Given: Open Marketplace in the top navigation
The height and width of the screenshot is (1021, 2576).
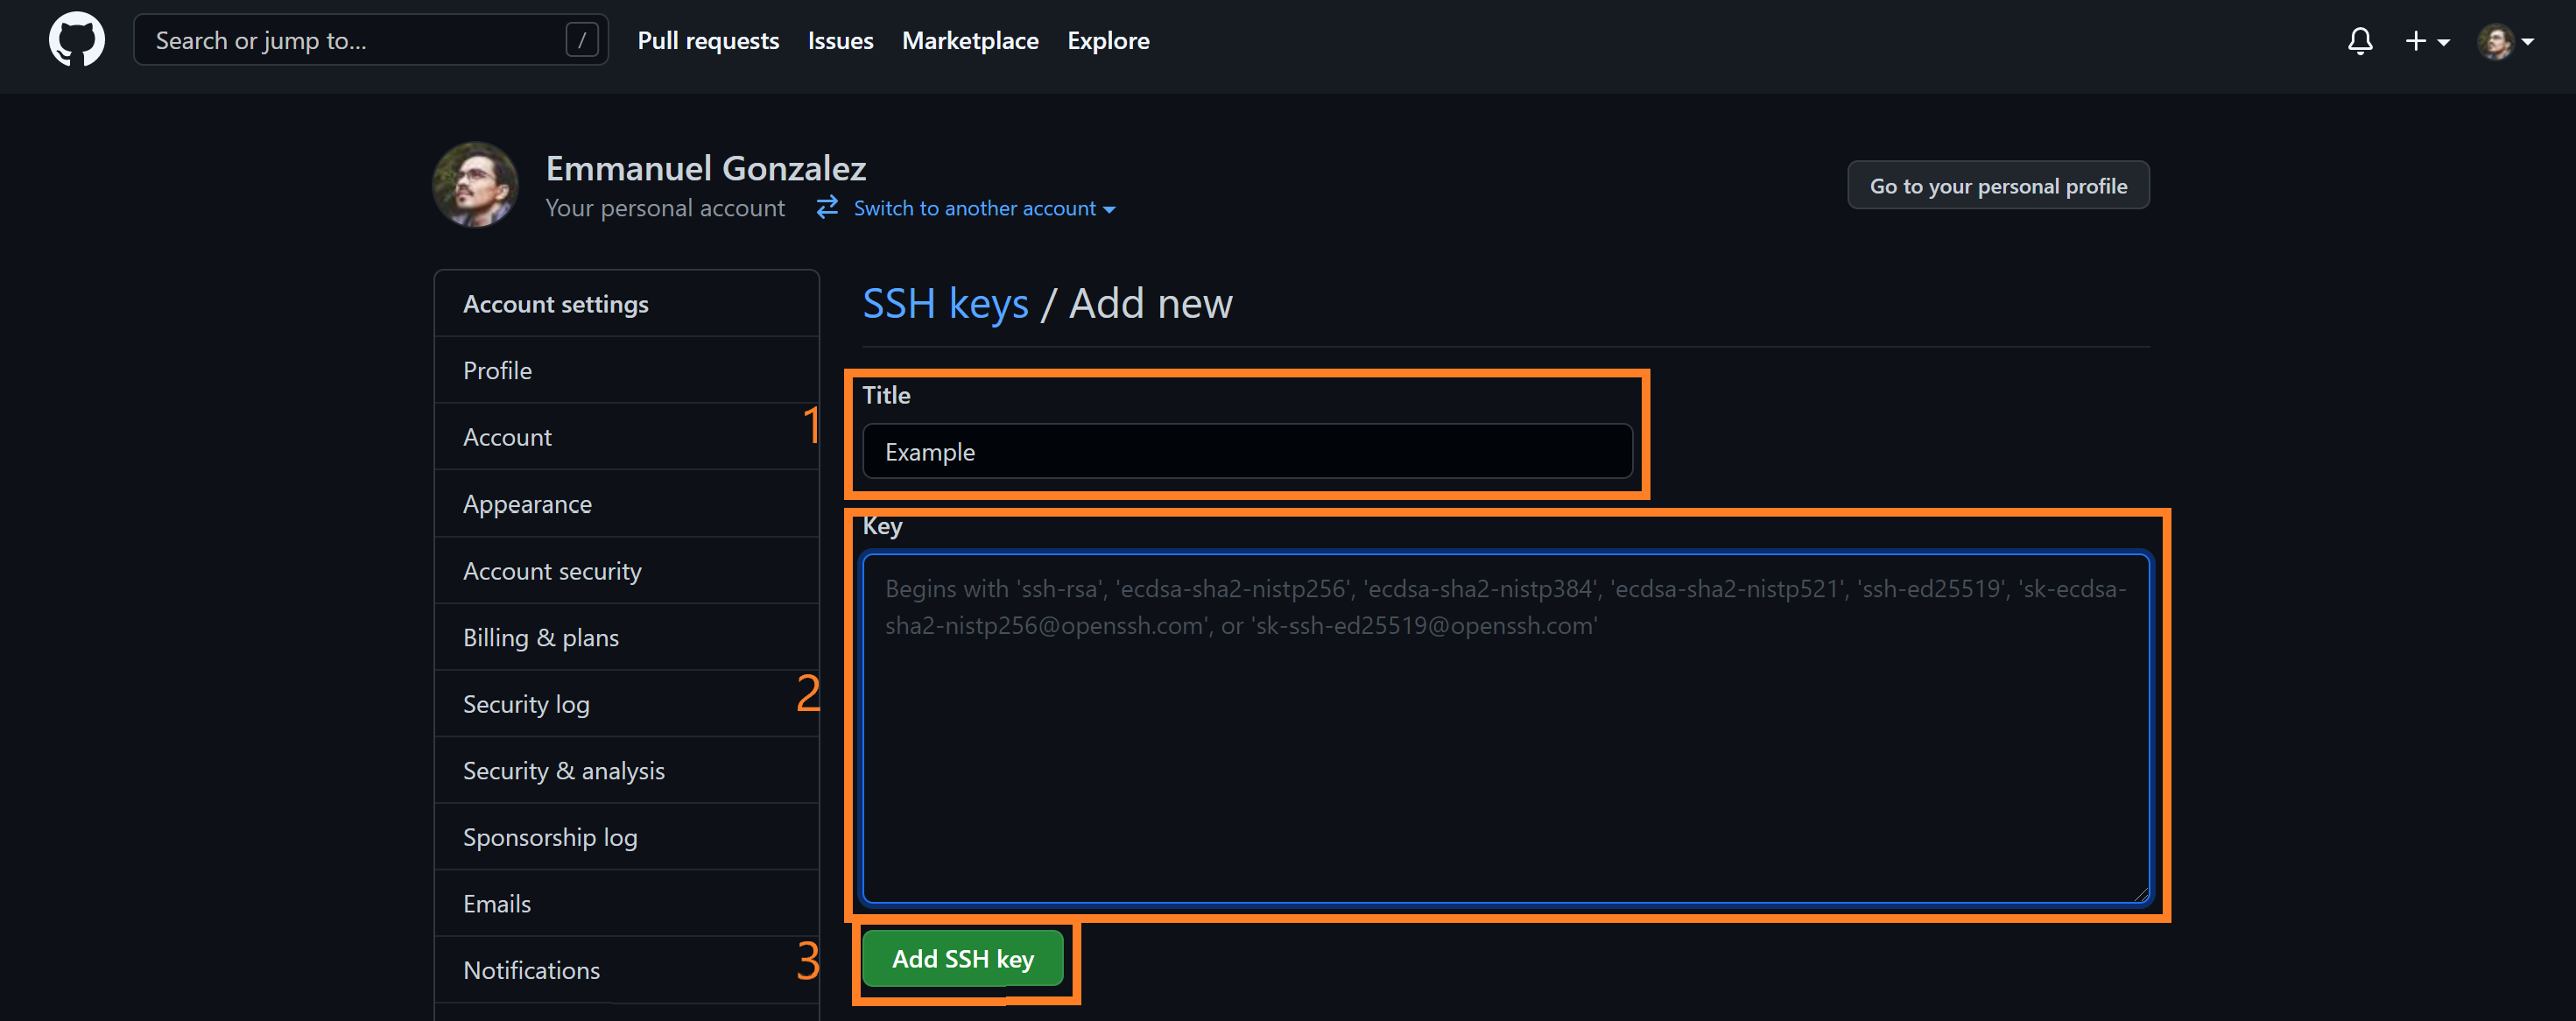Looking at the screenshot, I should (x=970, y=41).
